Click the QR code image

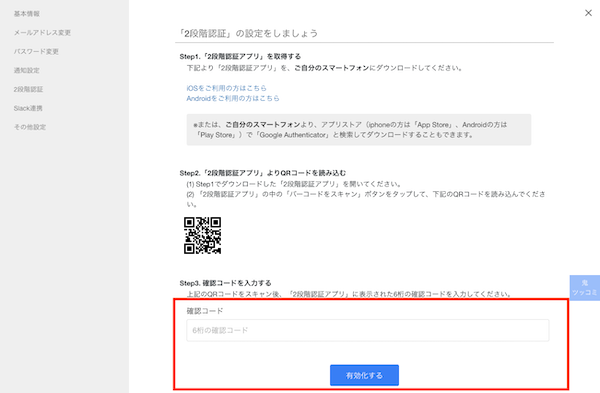pos(202,235)
